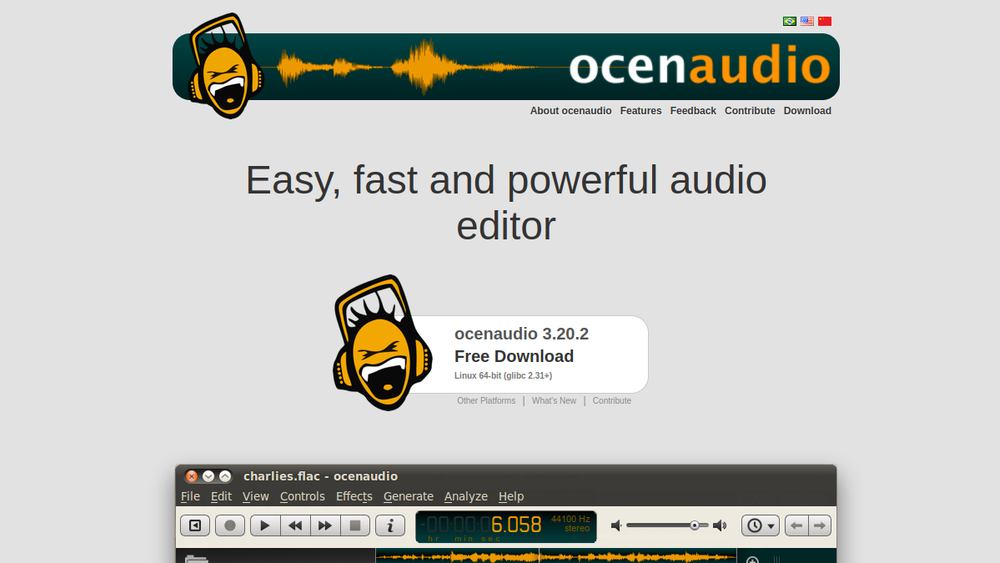This screenshot has width=1000, height=563.
Task: Click the ocenaudio mascot logo in header
Action: (x=225, y=66)
